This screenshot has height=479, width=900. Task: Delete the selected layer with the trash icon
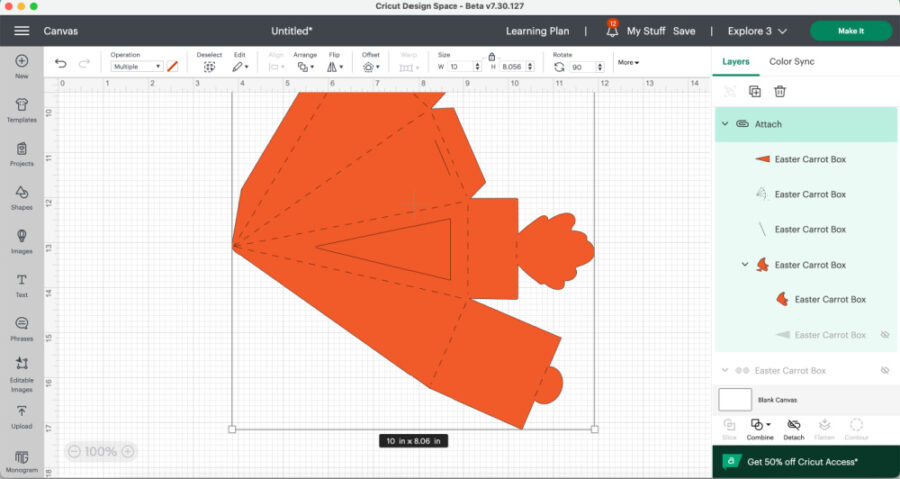(780, 91)
